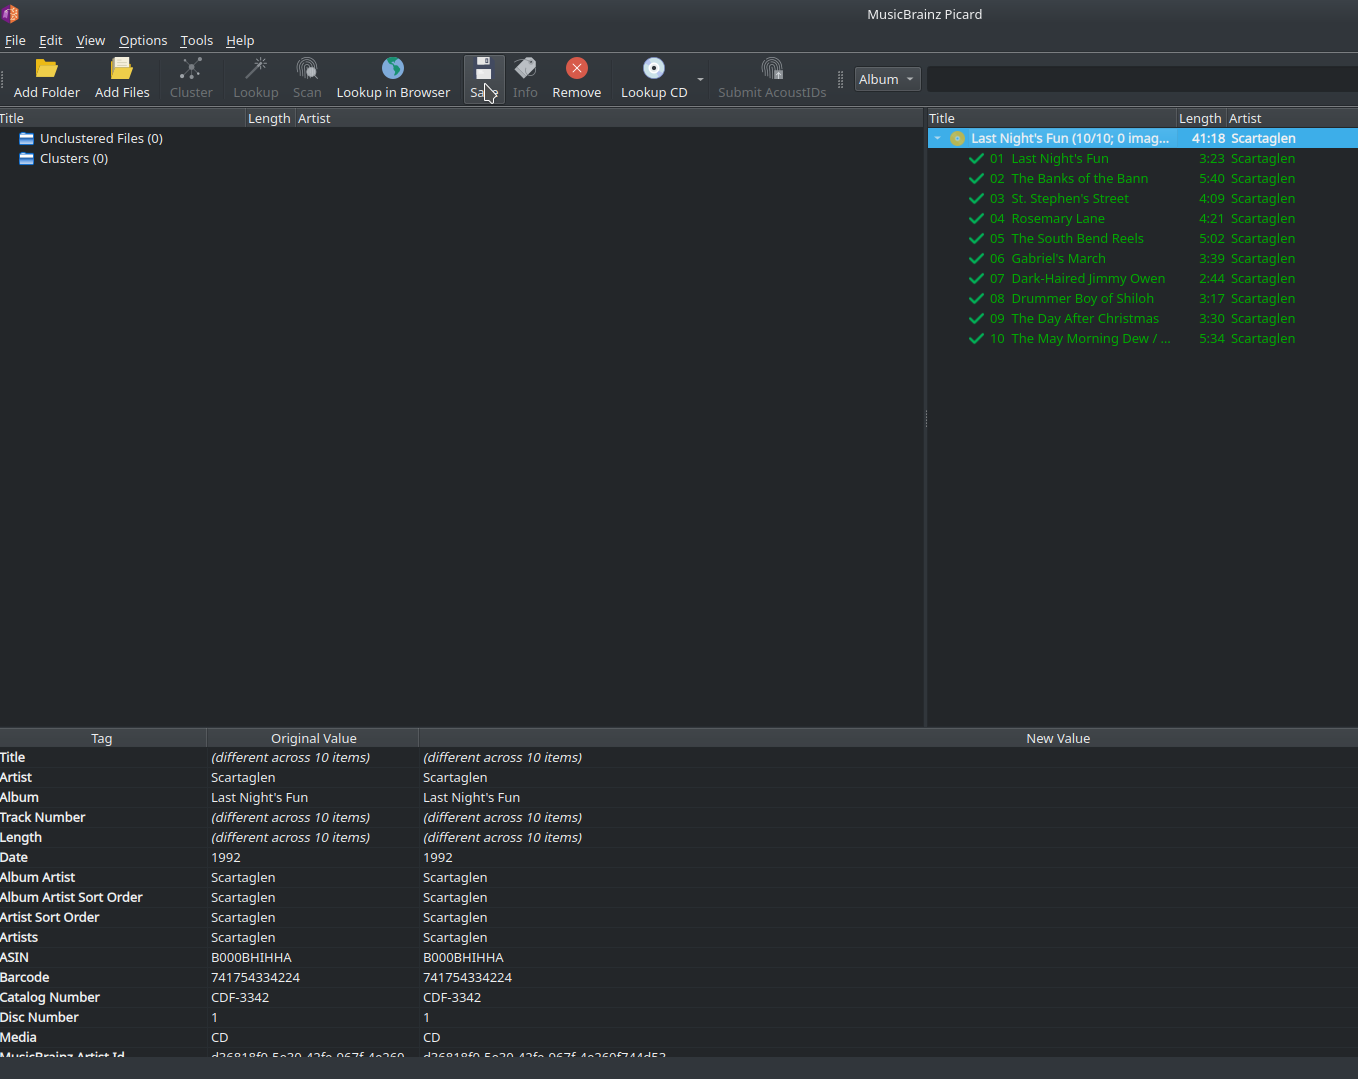The image size is (1358, 1079).
Task: Click the Barcode new value 741754334224
Action: coord(467,977)
